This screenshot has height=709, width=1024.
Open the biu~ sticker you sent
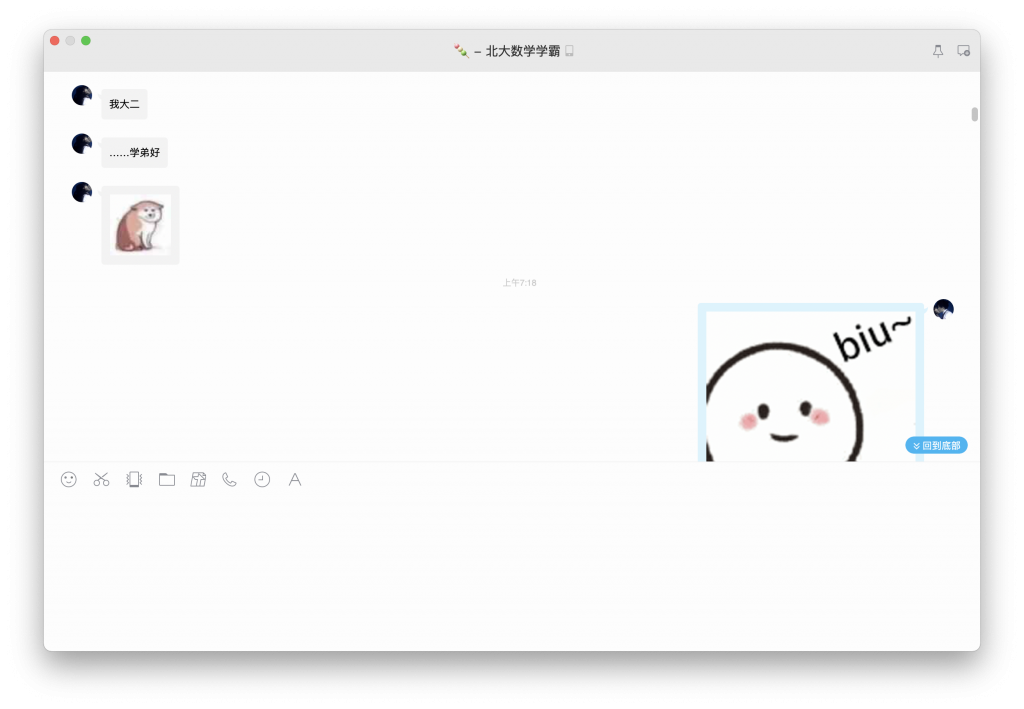tap(810, 382)
